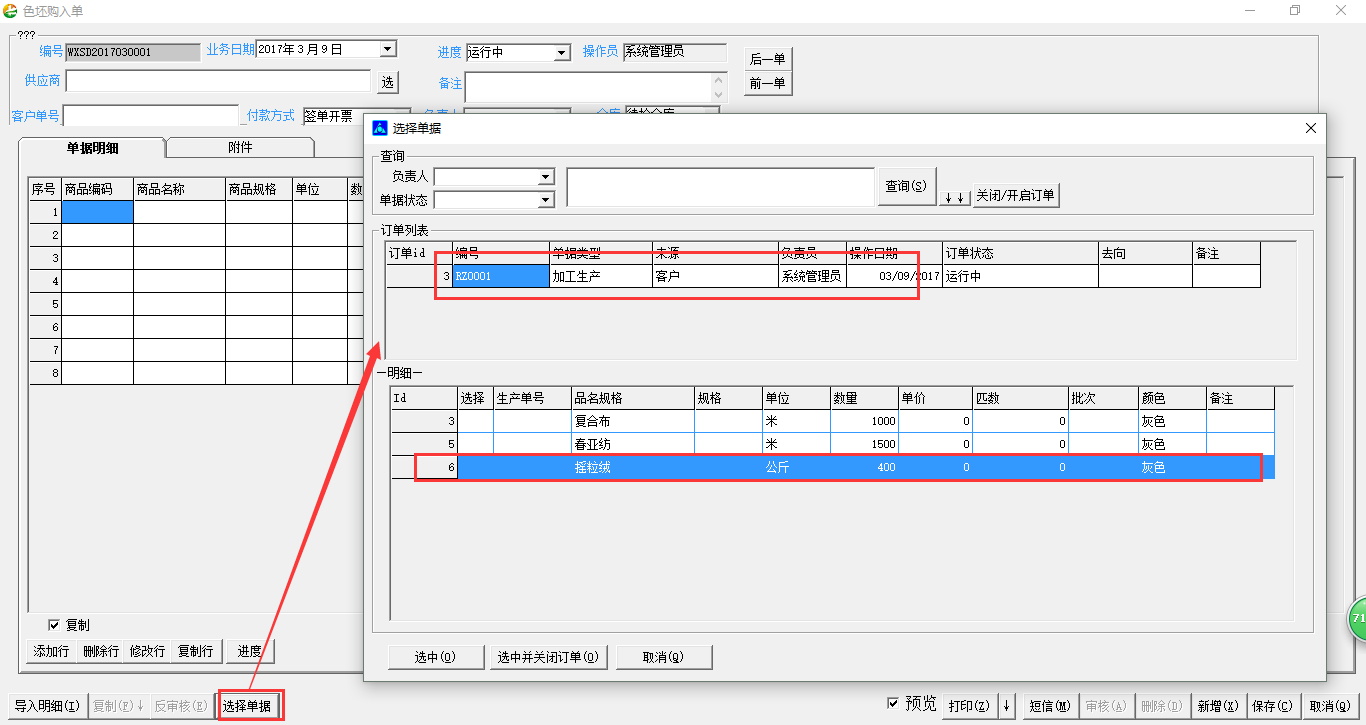Click the 保存(C) button
The height and width of the screenshot is (725, 1366).
tap(1273, 706)
